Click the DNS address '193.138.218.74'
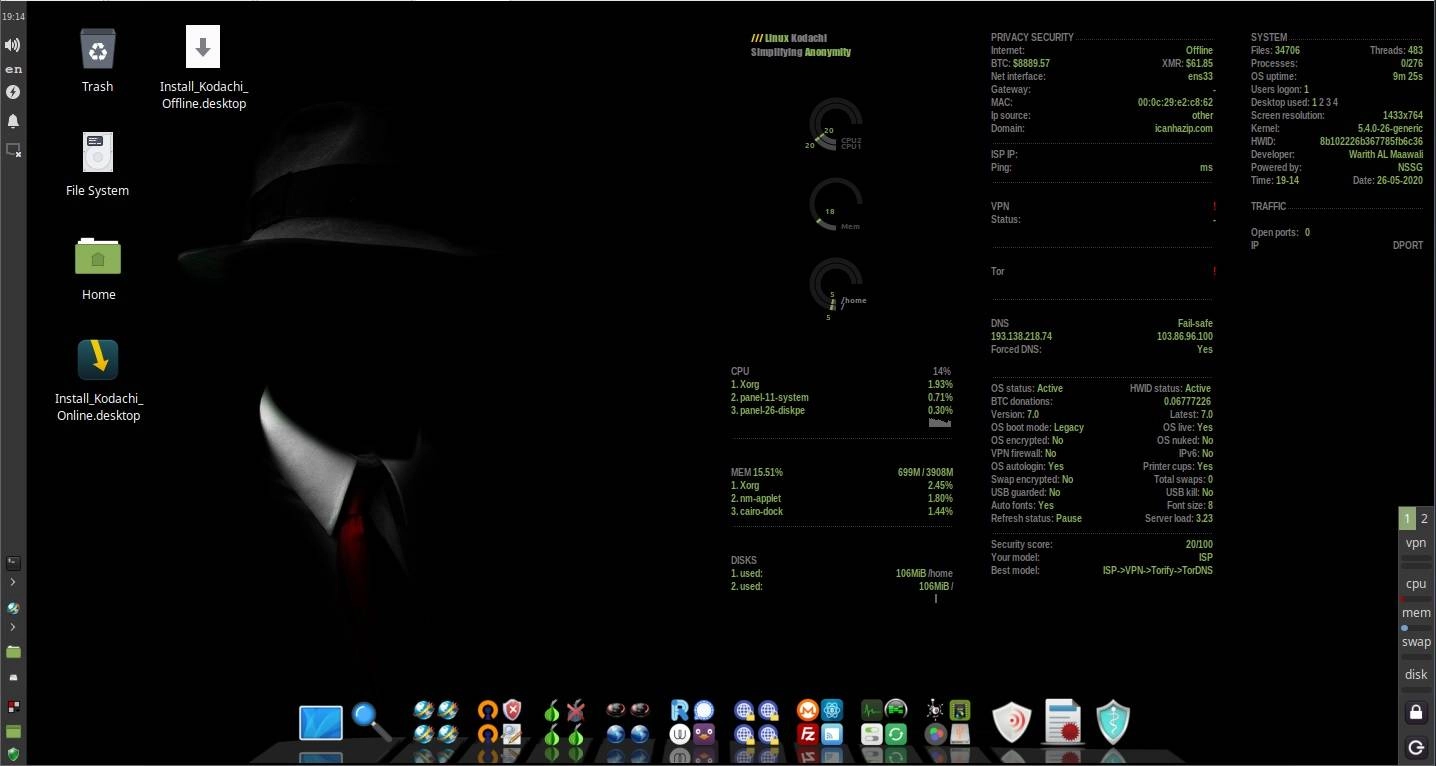Image resolution: width=1436 pixels, height=766 pixels. pos(1021,337)
